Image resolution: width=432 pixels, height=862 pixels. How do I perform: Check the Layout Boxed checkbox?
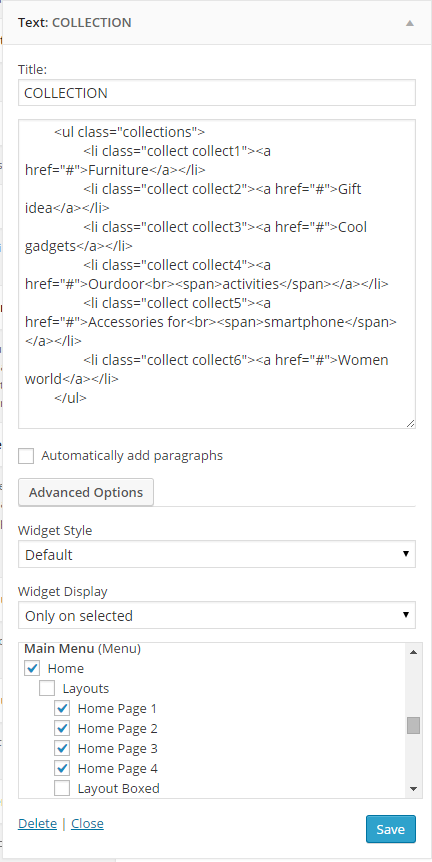pos(62,788)
